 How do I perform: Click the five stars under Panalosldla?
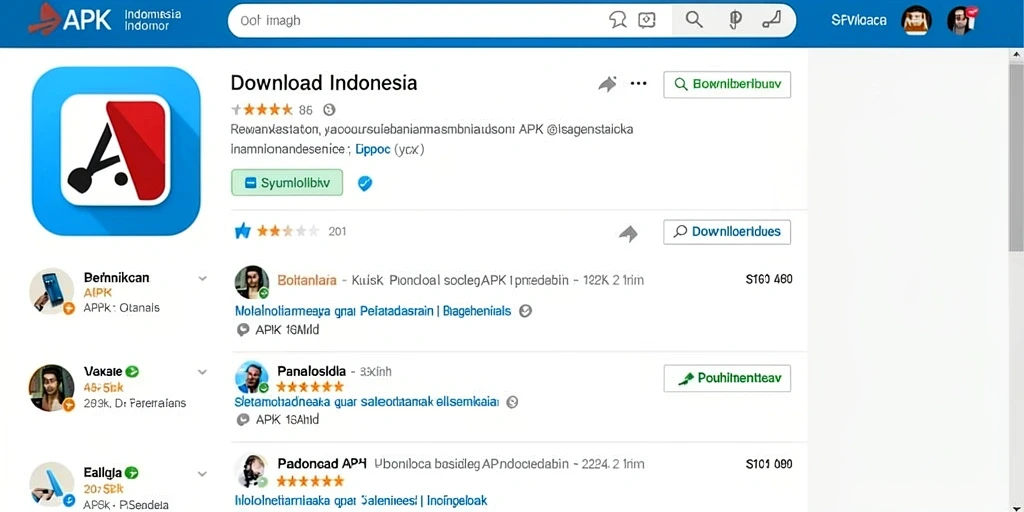click(x=310, y=387)
